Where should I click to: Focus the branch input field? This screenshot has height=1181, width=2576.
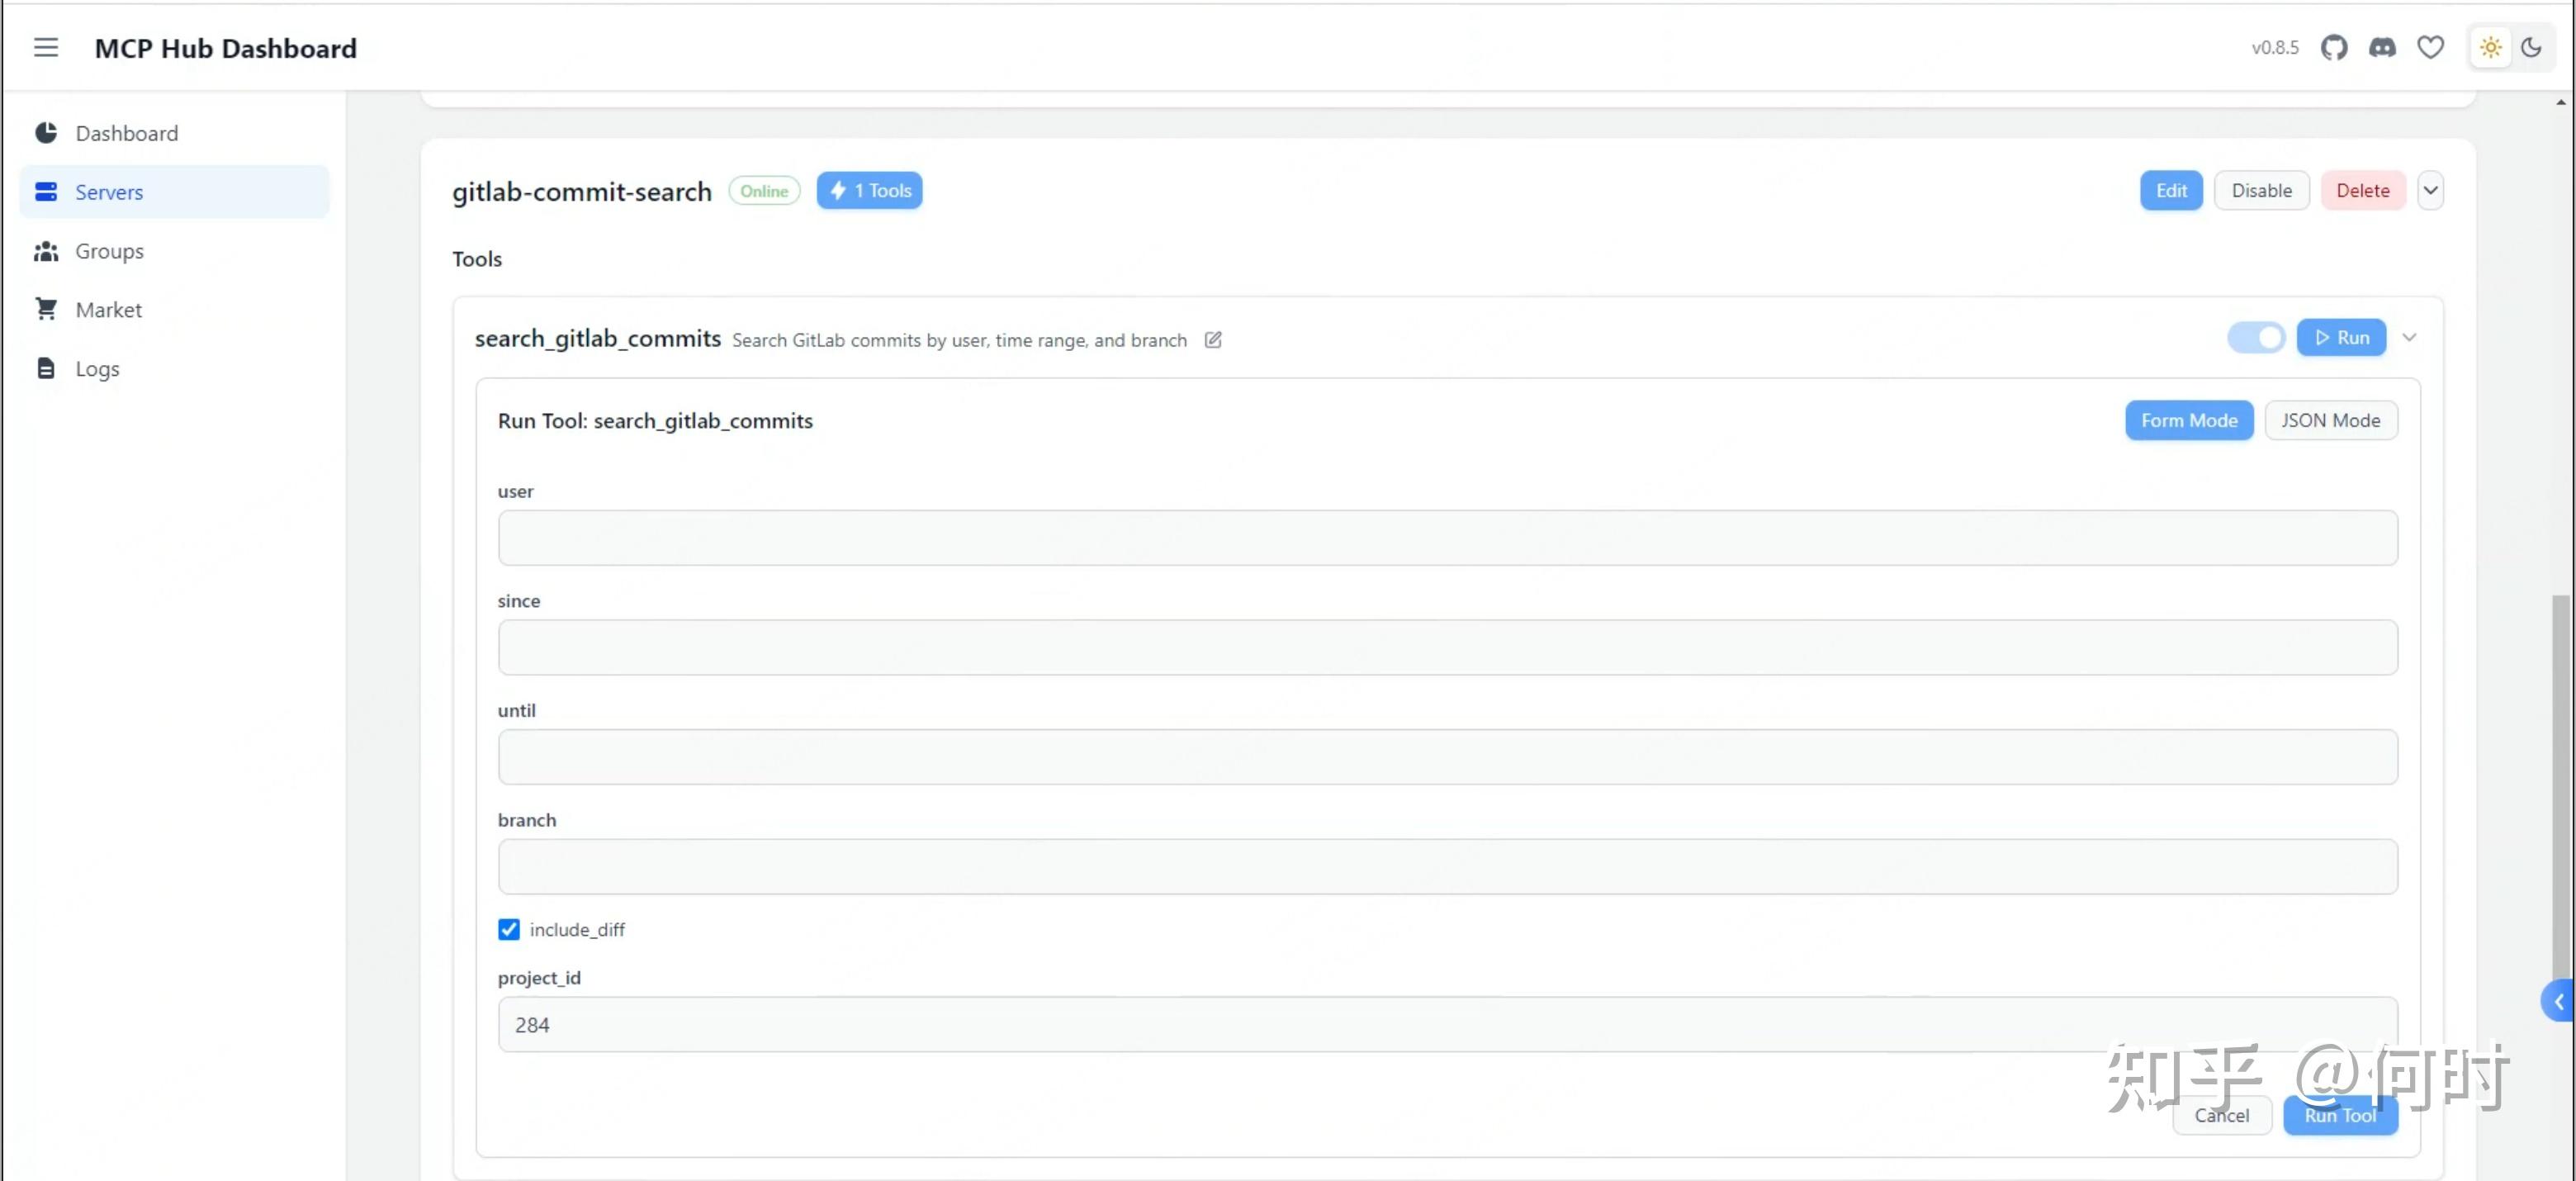pyautogui.click(x=1447, y=866)
